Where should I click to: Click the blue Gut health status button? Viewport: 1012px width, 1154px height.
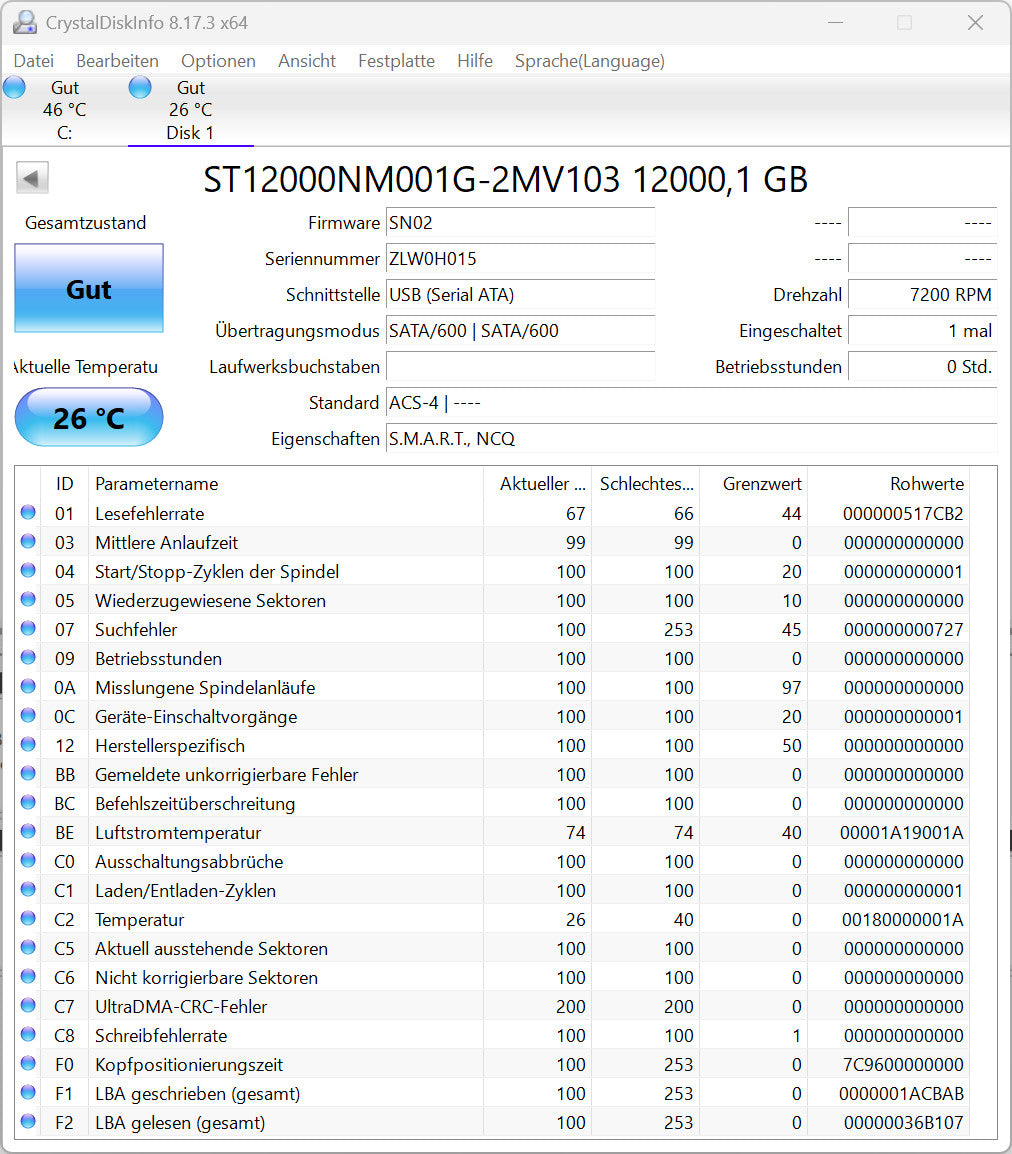point(88,289)
